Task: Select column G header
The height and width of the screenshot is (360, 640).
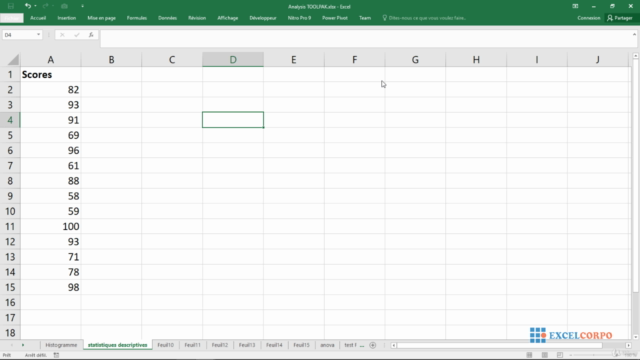Action: coord(415,60)
